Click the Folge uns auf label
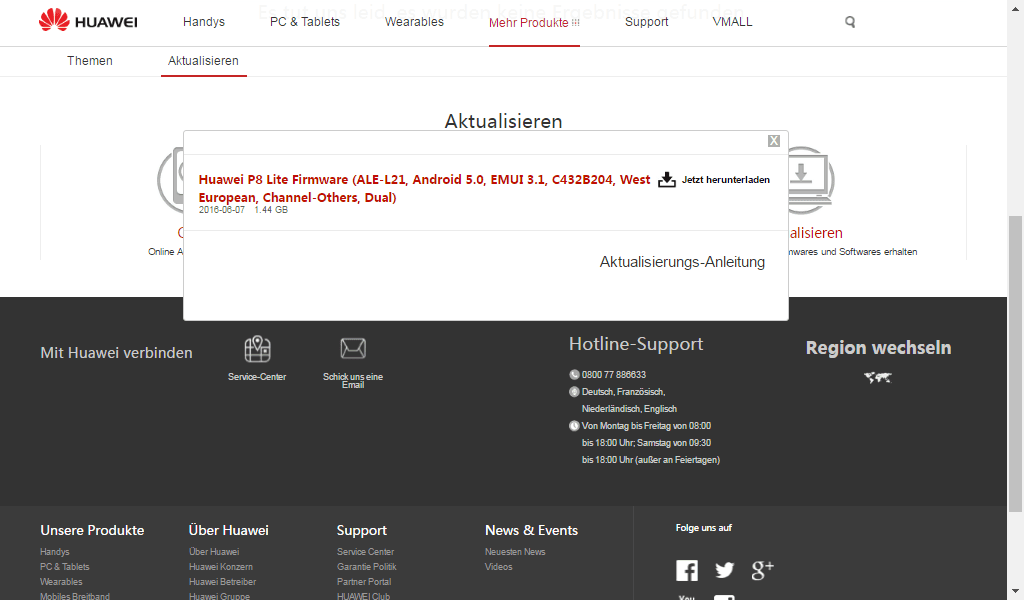Image resolution: width=1024 pixels, height=600 pixels. (704, 528)
